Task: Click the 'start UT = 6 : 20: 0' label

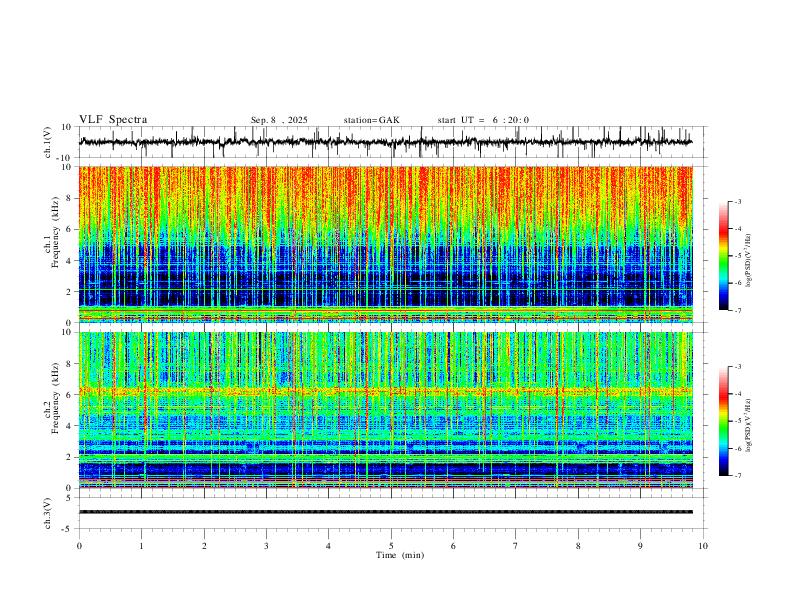Action: [x=483, y=120]
